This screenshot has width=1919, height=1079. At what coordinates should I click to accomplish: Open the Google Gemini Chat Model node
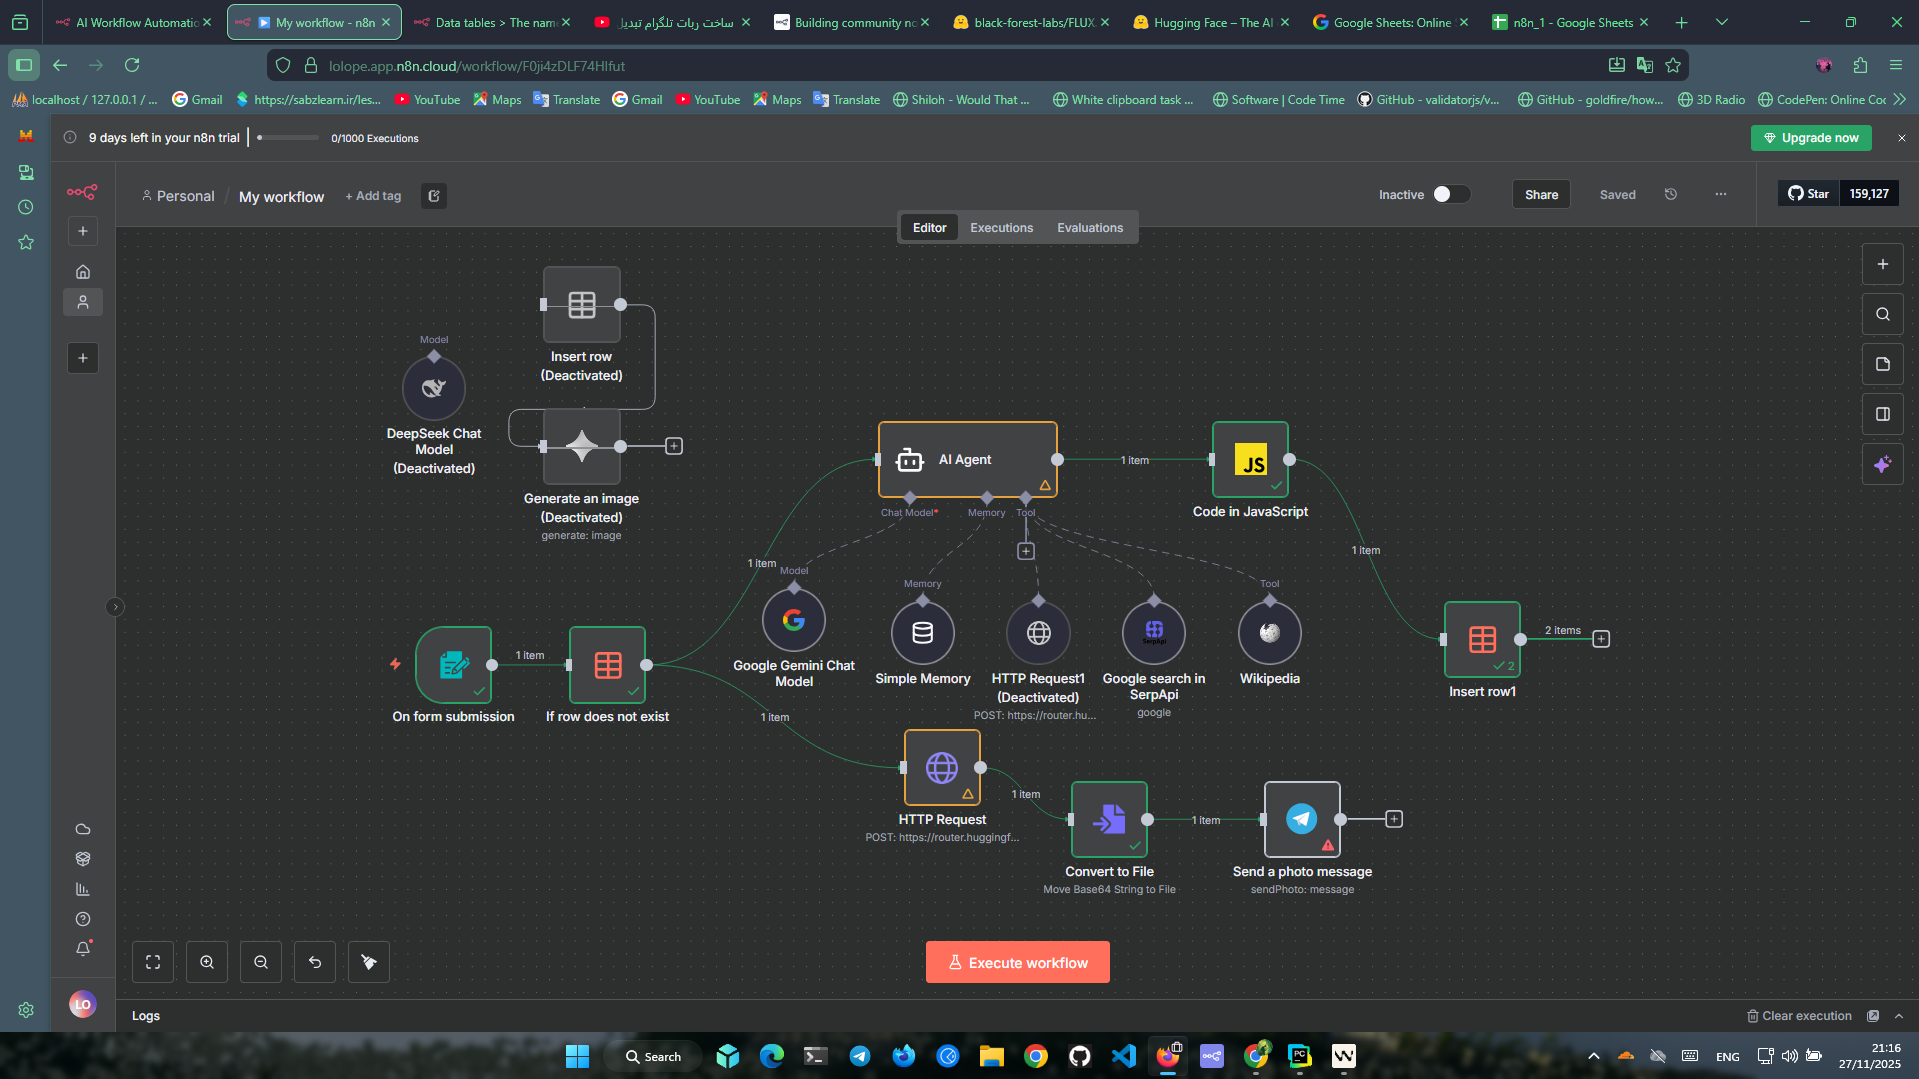793,620
